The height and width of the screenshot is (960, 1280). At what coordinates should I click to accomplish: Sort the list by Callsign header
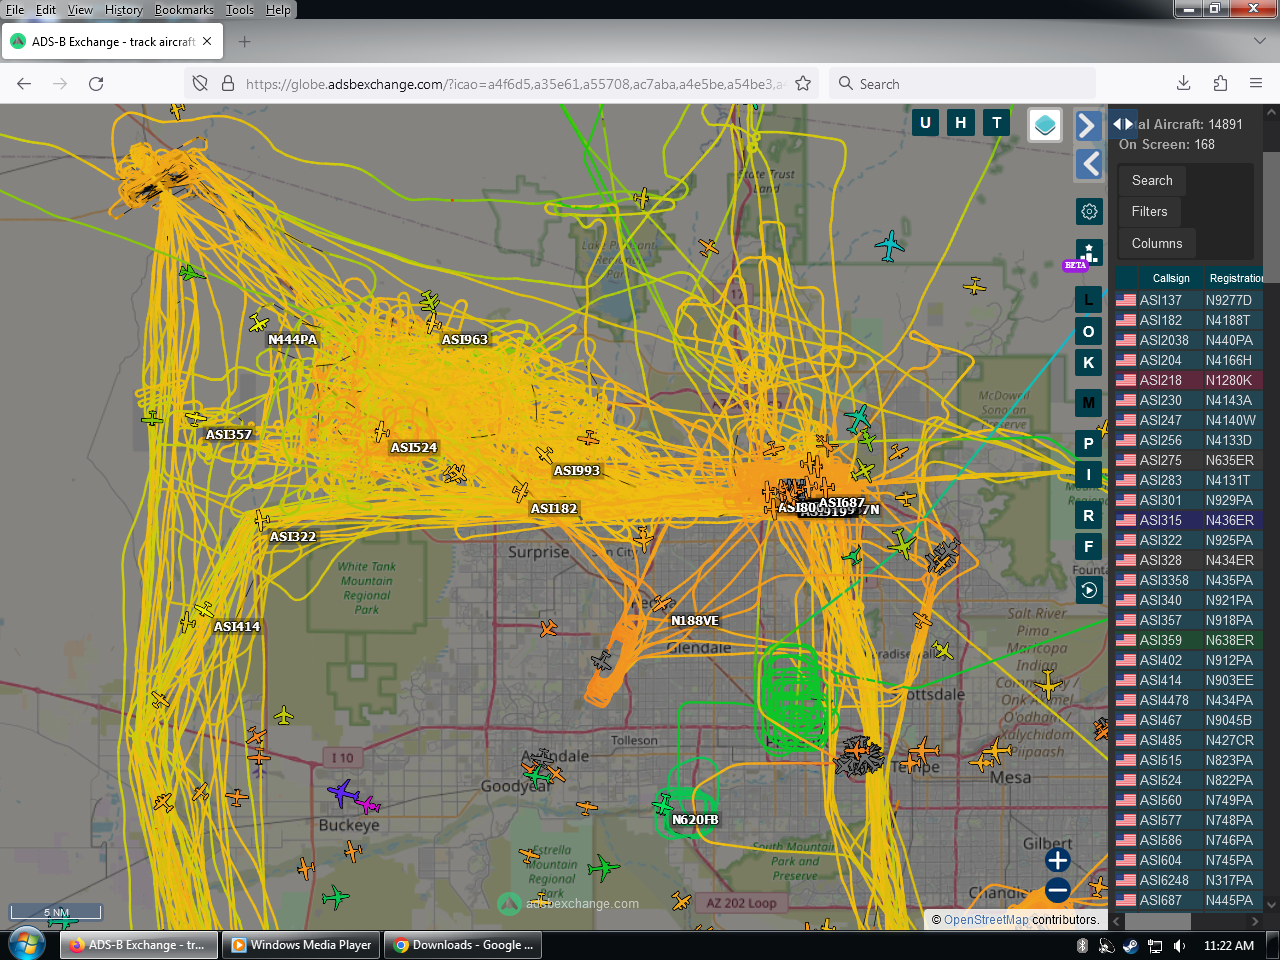[1171, 278]
